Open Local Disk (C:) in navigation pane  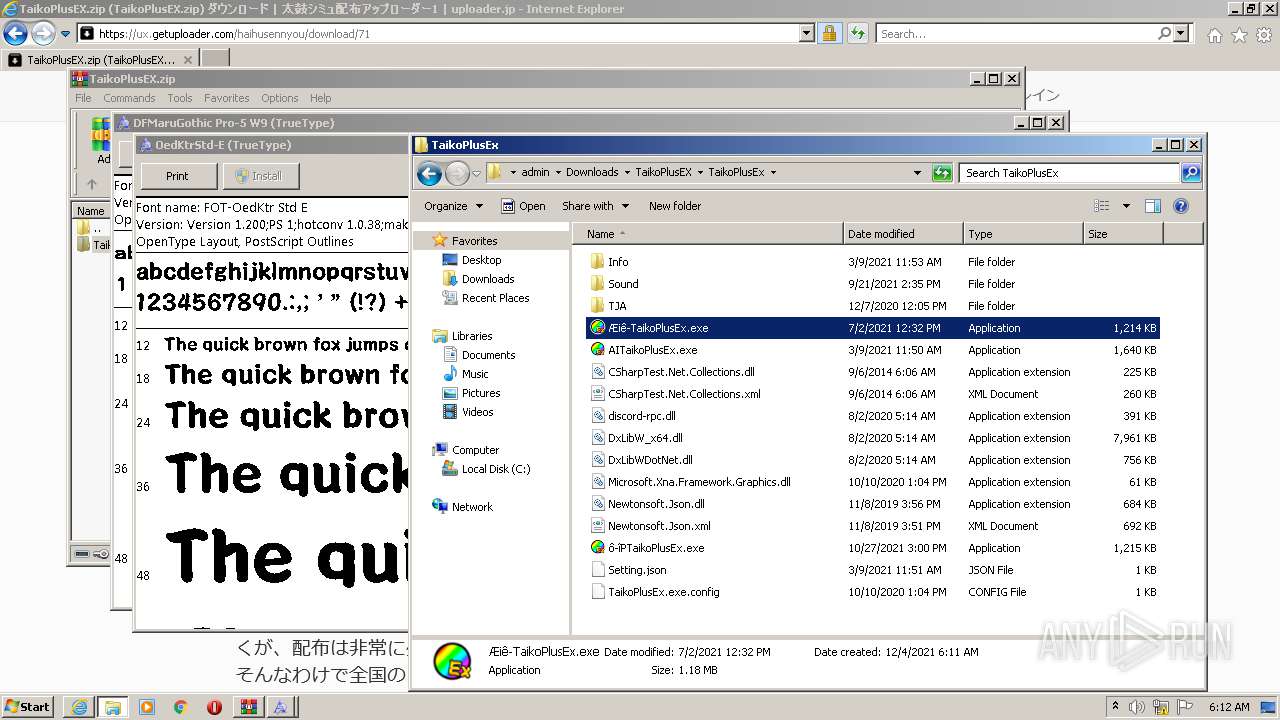point(496,469)
